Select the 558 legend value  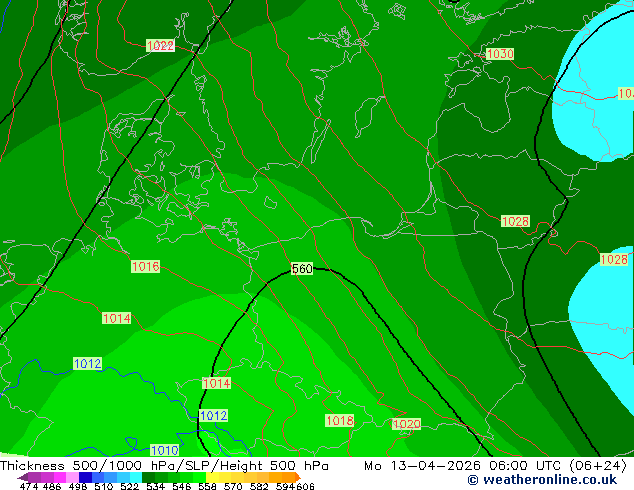point(207,486)
